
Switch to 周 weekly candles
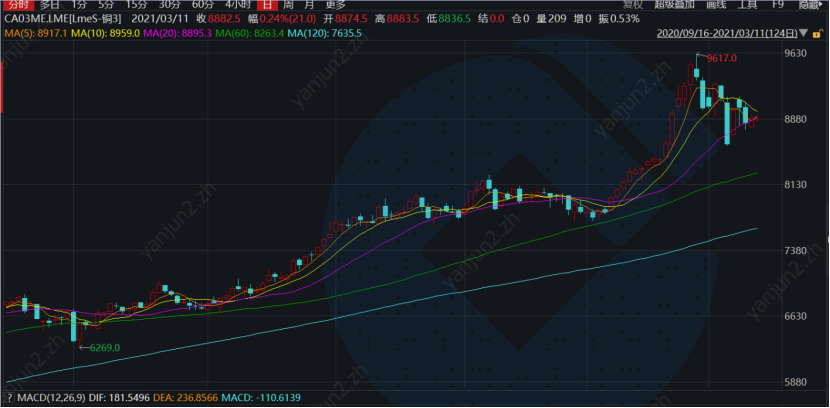[x=288, y=5]
